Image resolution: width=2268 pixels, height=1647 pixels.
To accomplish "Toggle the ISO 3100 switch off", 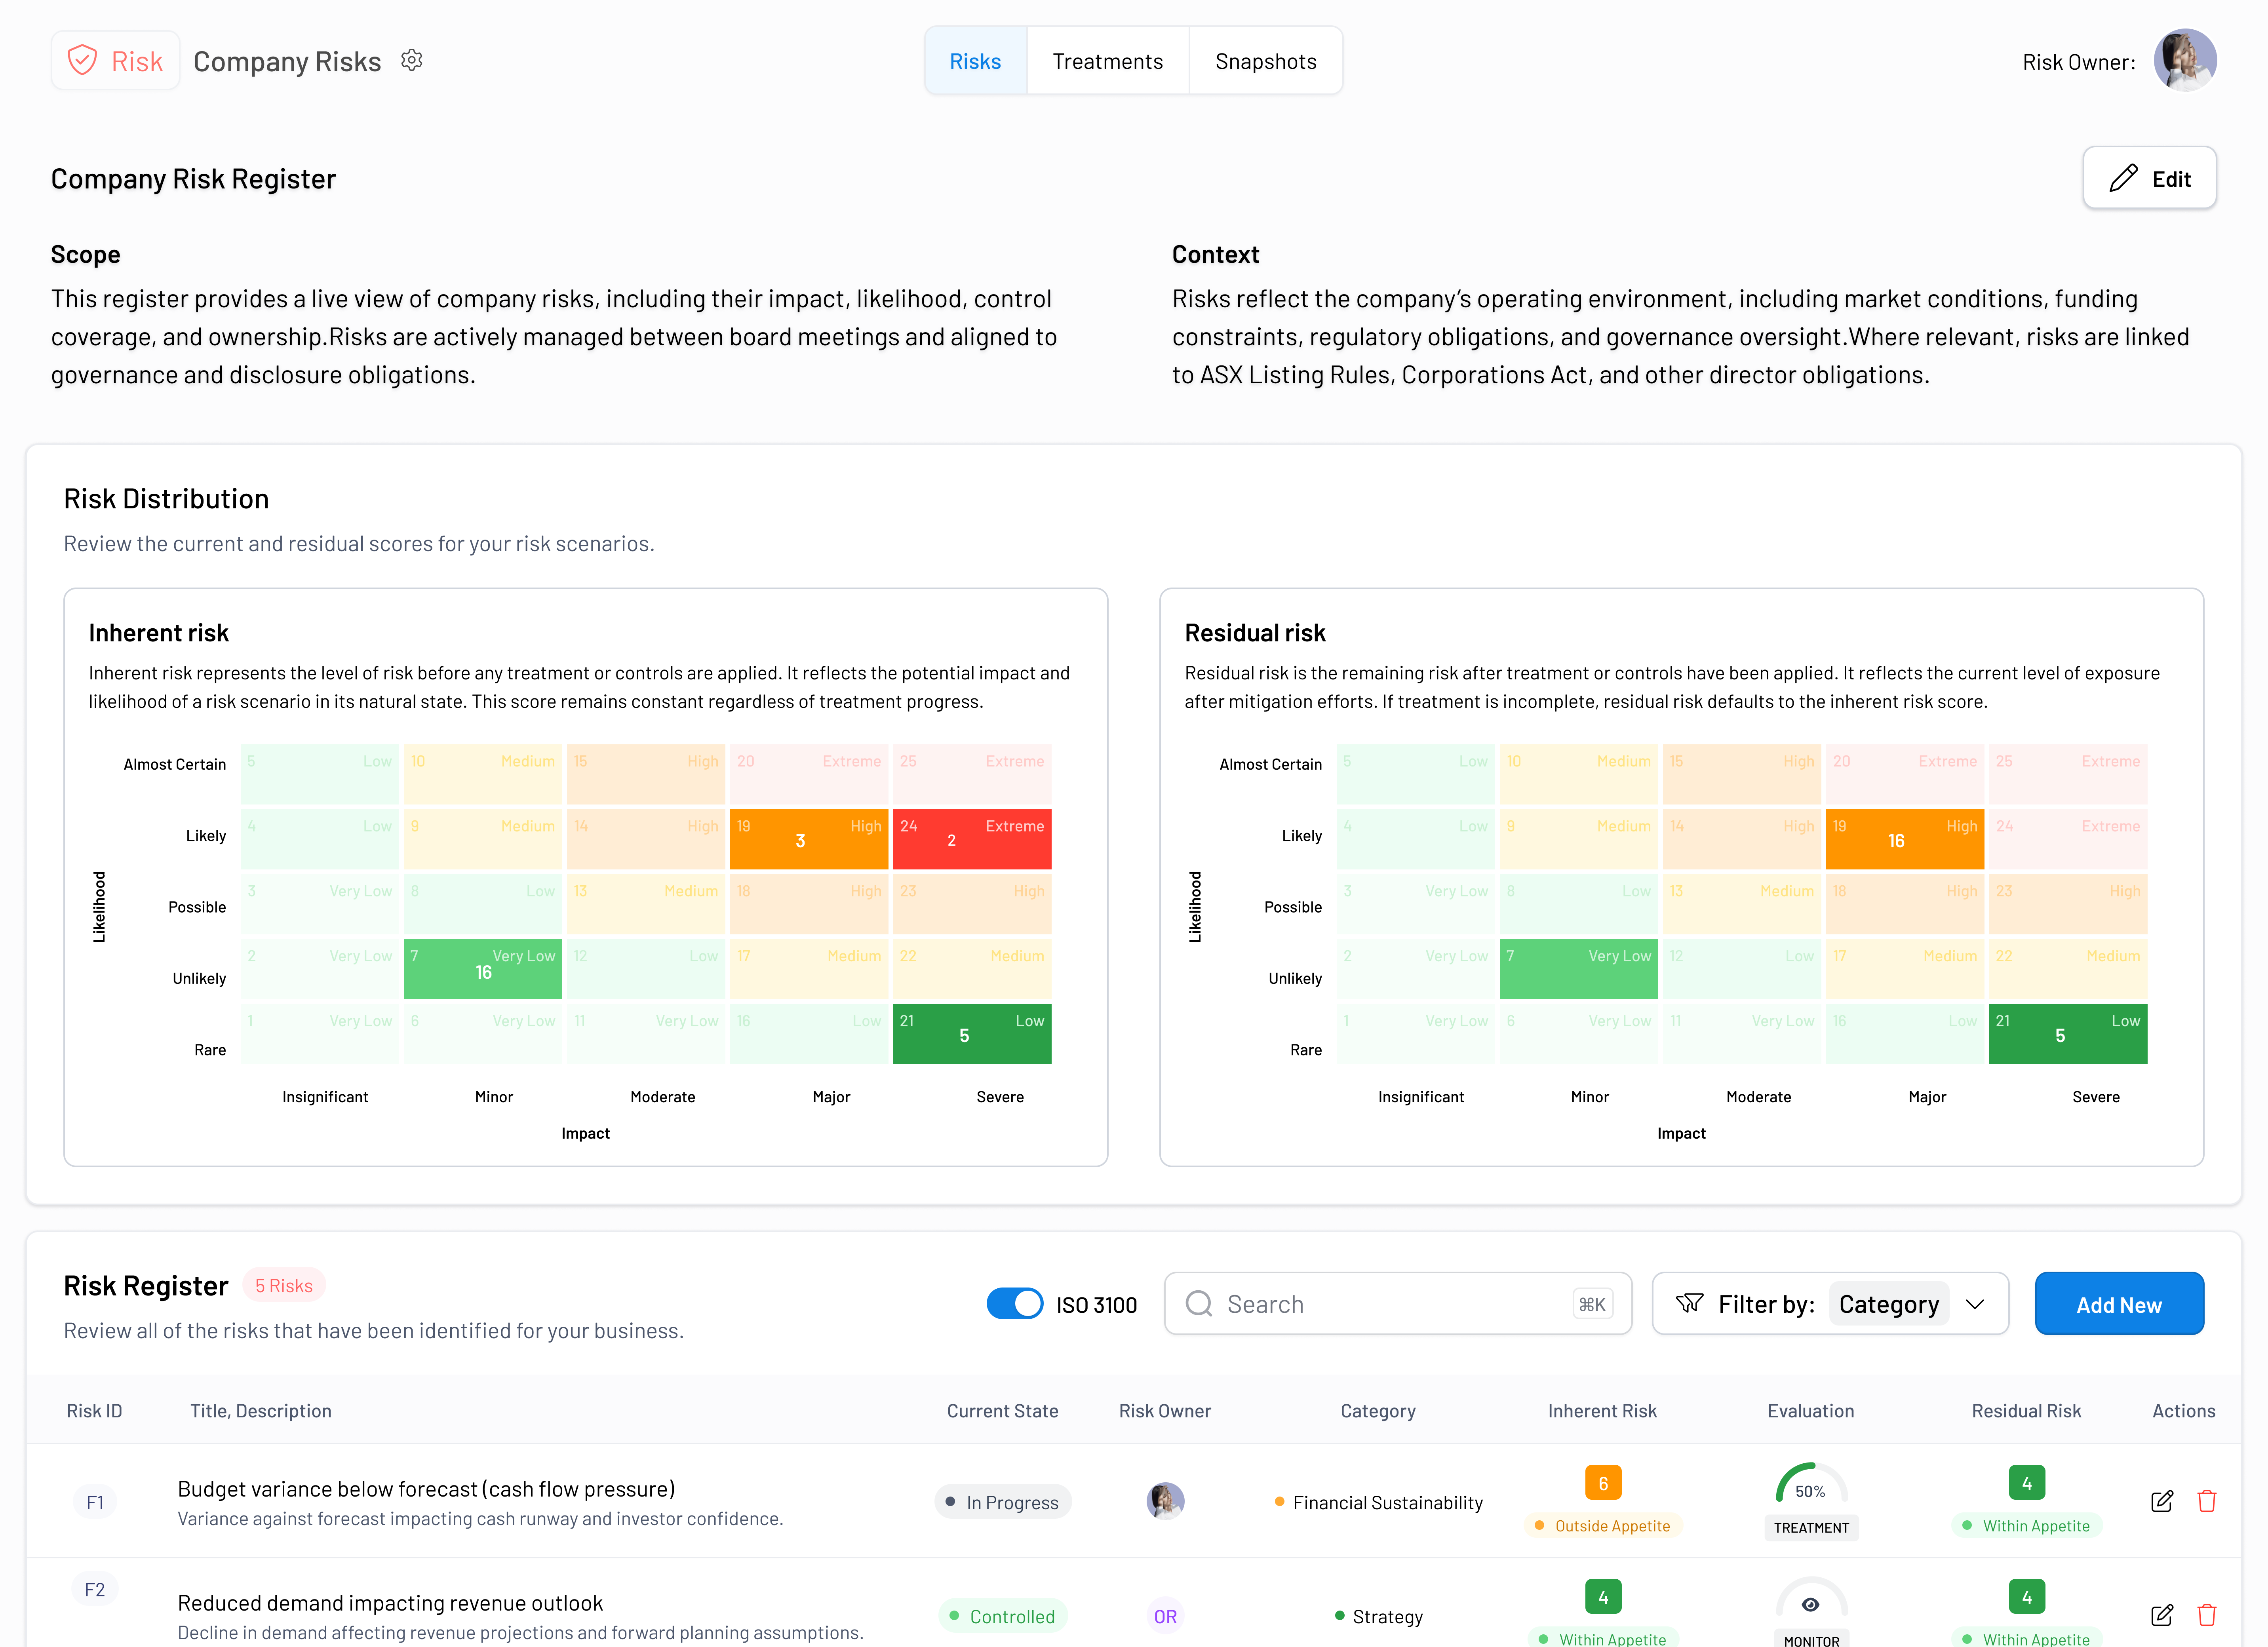I will pos(1015,1303).
